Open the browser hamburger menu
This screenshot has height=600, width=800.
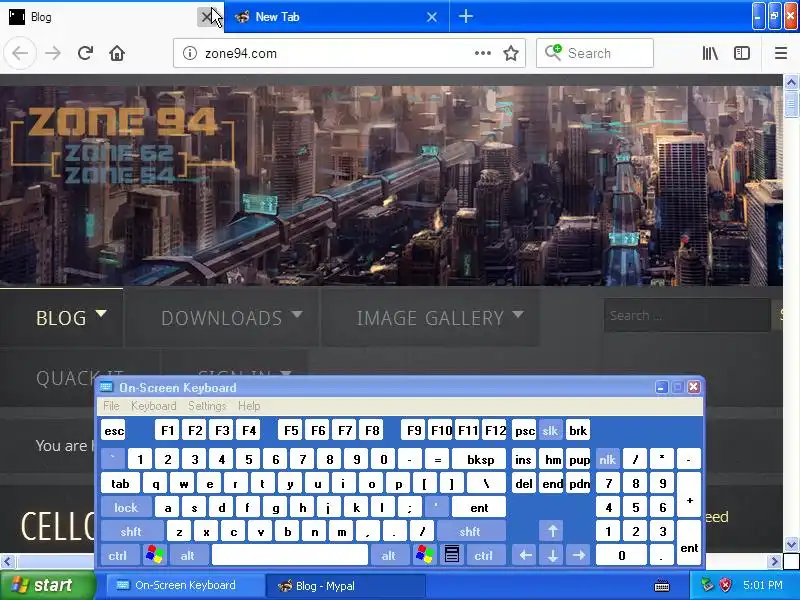click(781, 53)
